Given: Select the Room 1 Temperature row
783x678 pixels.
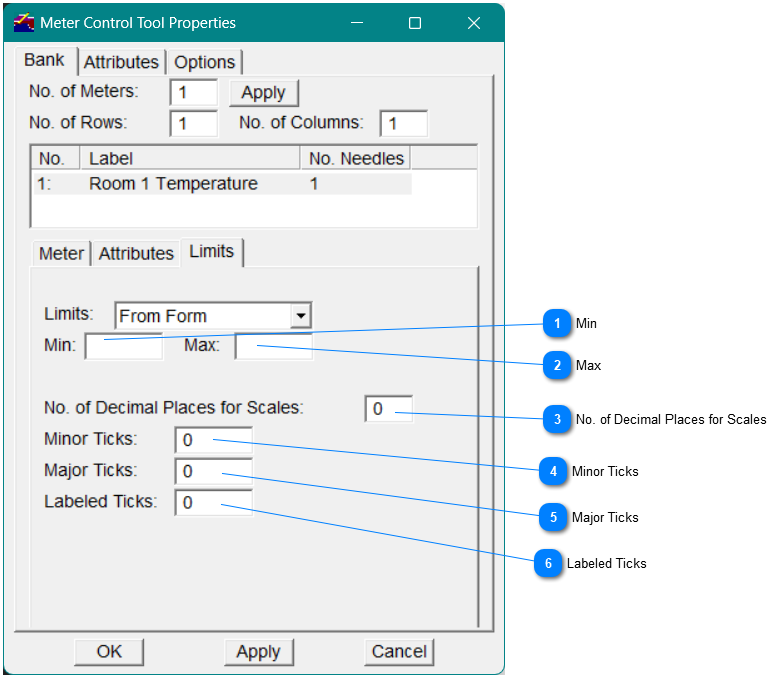Looking at the screenshot, I should (x=222, y=184).
